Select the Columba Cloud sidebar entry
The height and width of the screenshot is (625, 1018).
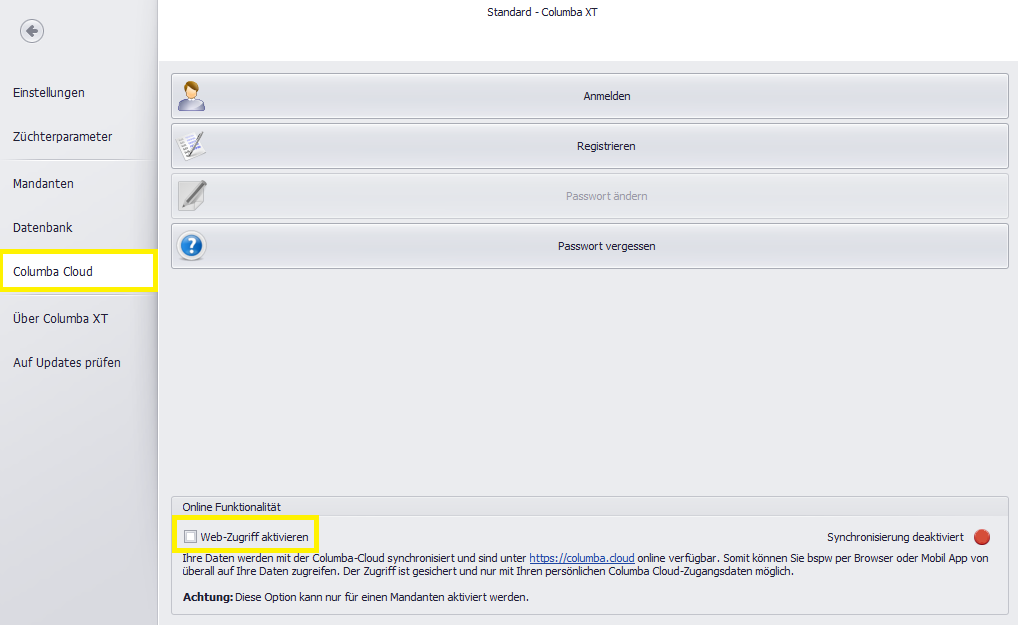click(53, 272)
